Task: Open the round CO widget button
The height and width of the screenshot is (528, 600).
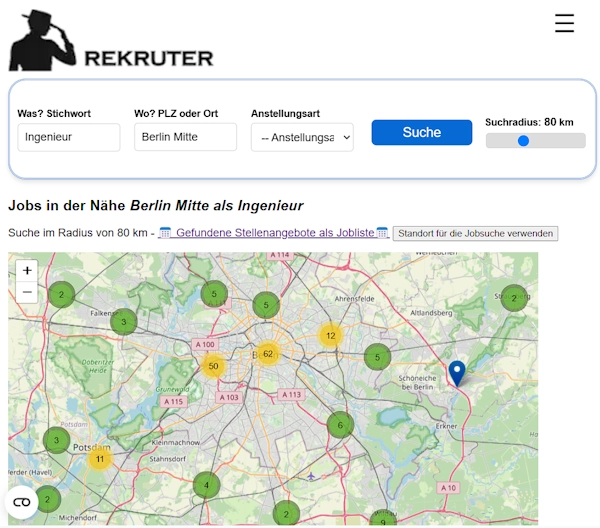Action: click(21, 502)
